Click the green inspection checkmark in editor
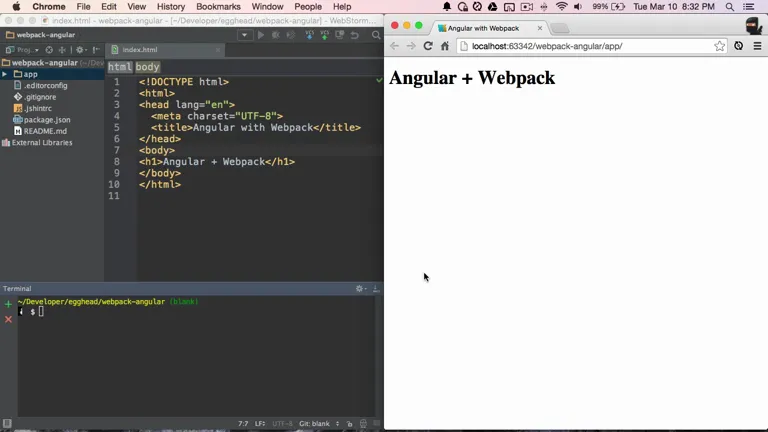 tap(379, 80)
